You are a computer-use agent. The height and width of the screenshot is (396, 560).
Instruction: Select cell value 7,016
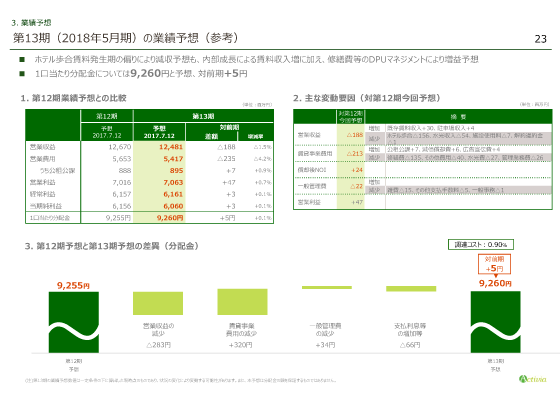(x=122, y=182)
